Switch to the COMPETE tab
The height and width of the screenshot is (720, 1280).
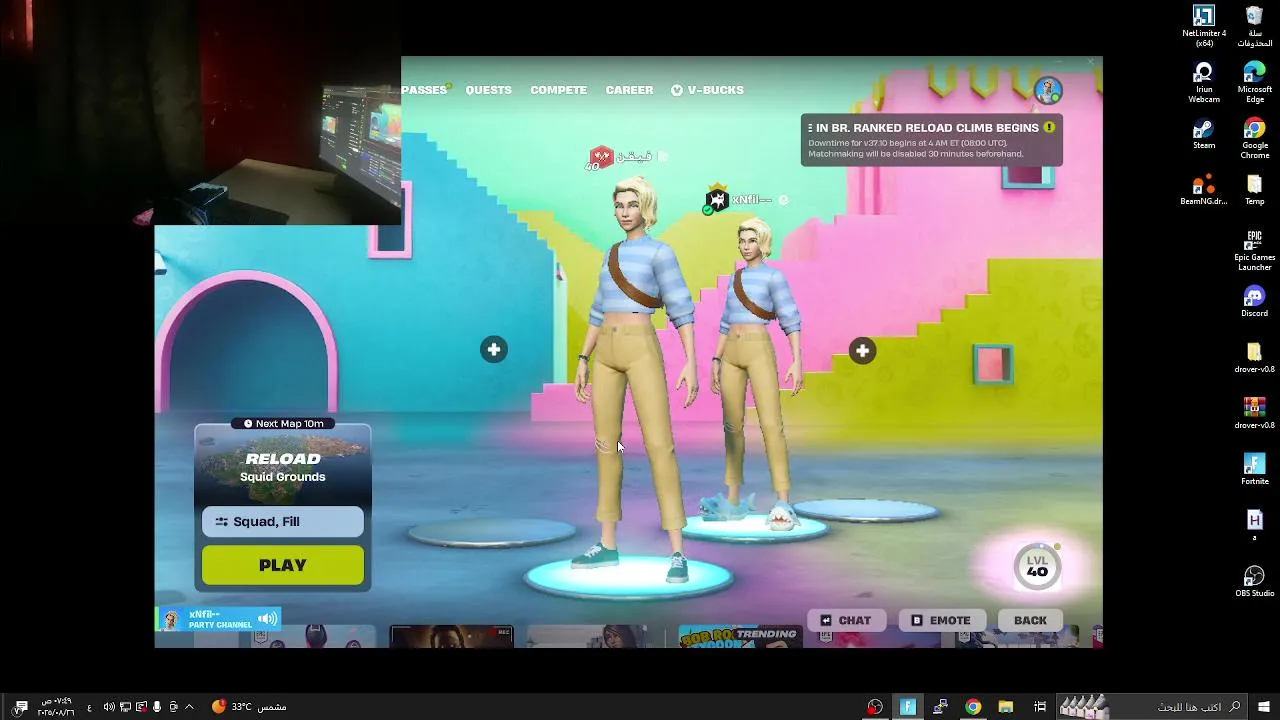[559, 90]
